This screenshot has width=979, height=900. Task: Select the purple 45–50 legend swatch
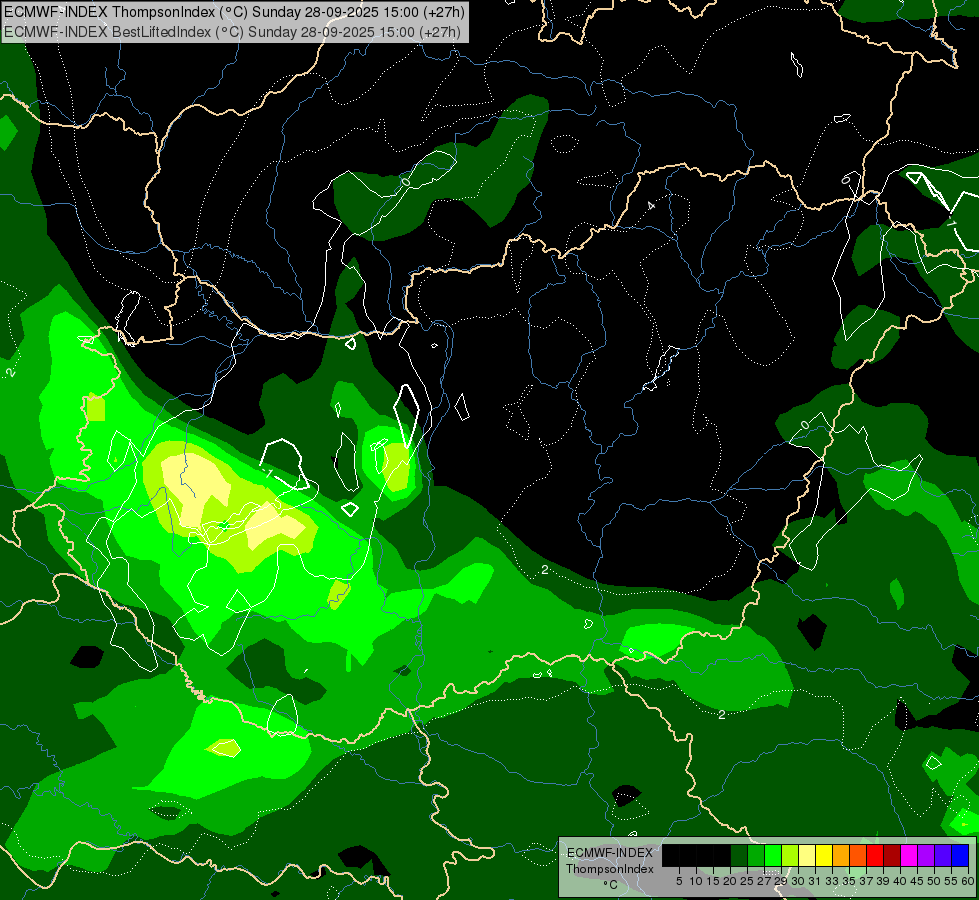(x=926, y=855)
